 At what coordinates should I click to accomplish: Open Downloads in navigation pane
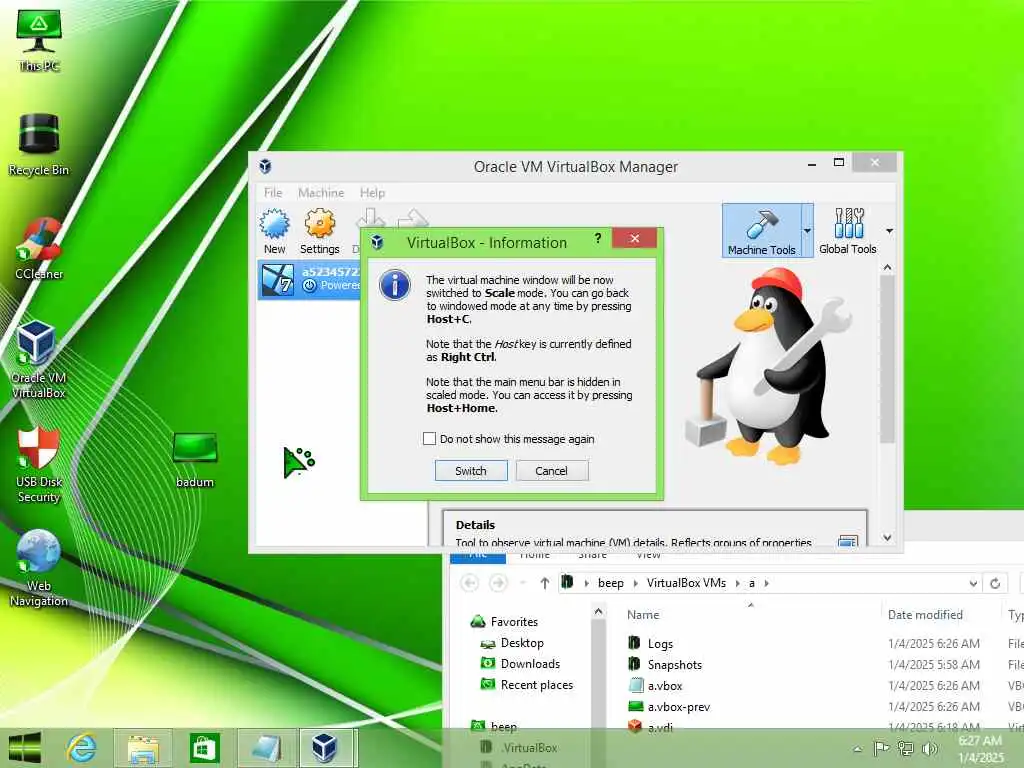(520, 664)
